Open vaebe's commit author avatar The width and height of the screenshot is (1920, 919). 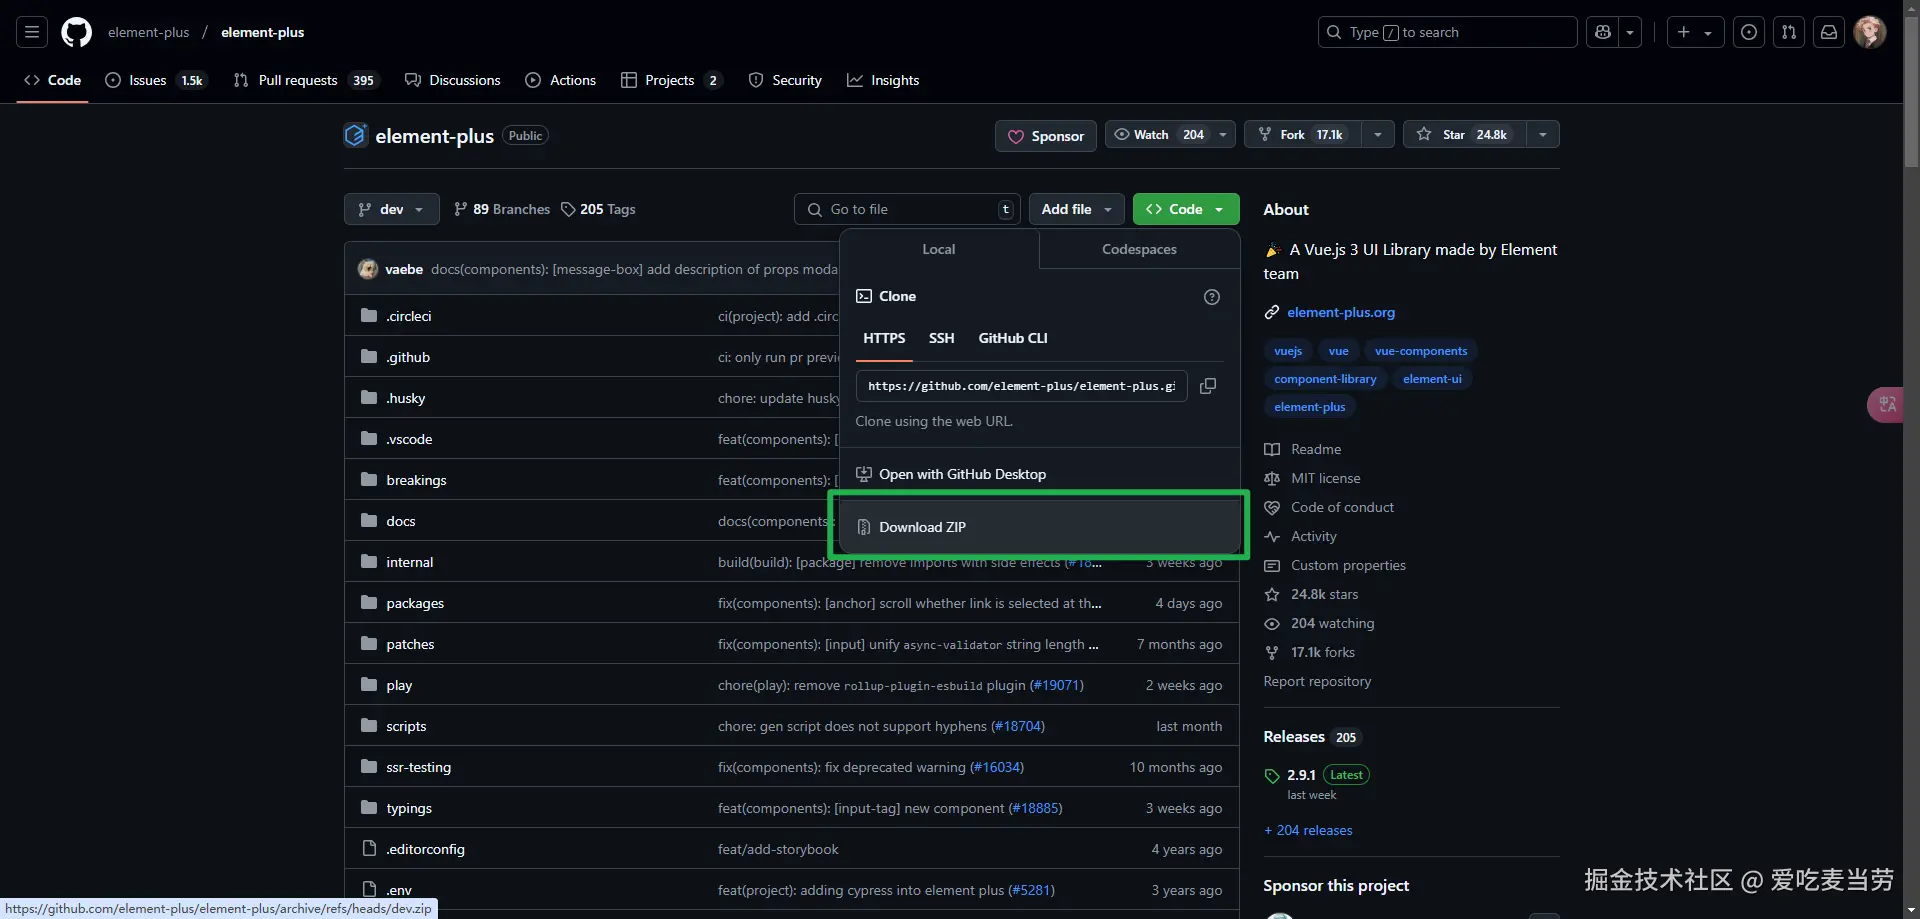tap(368, 269)
